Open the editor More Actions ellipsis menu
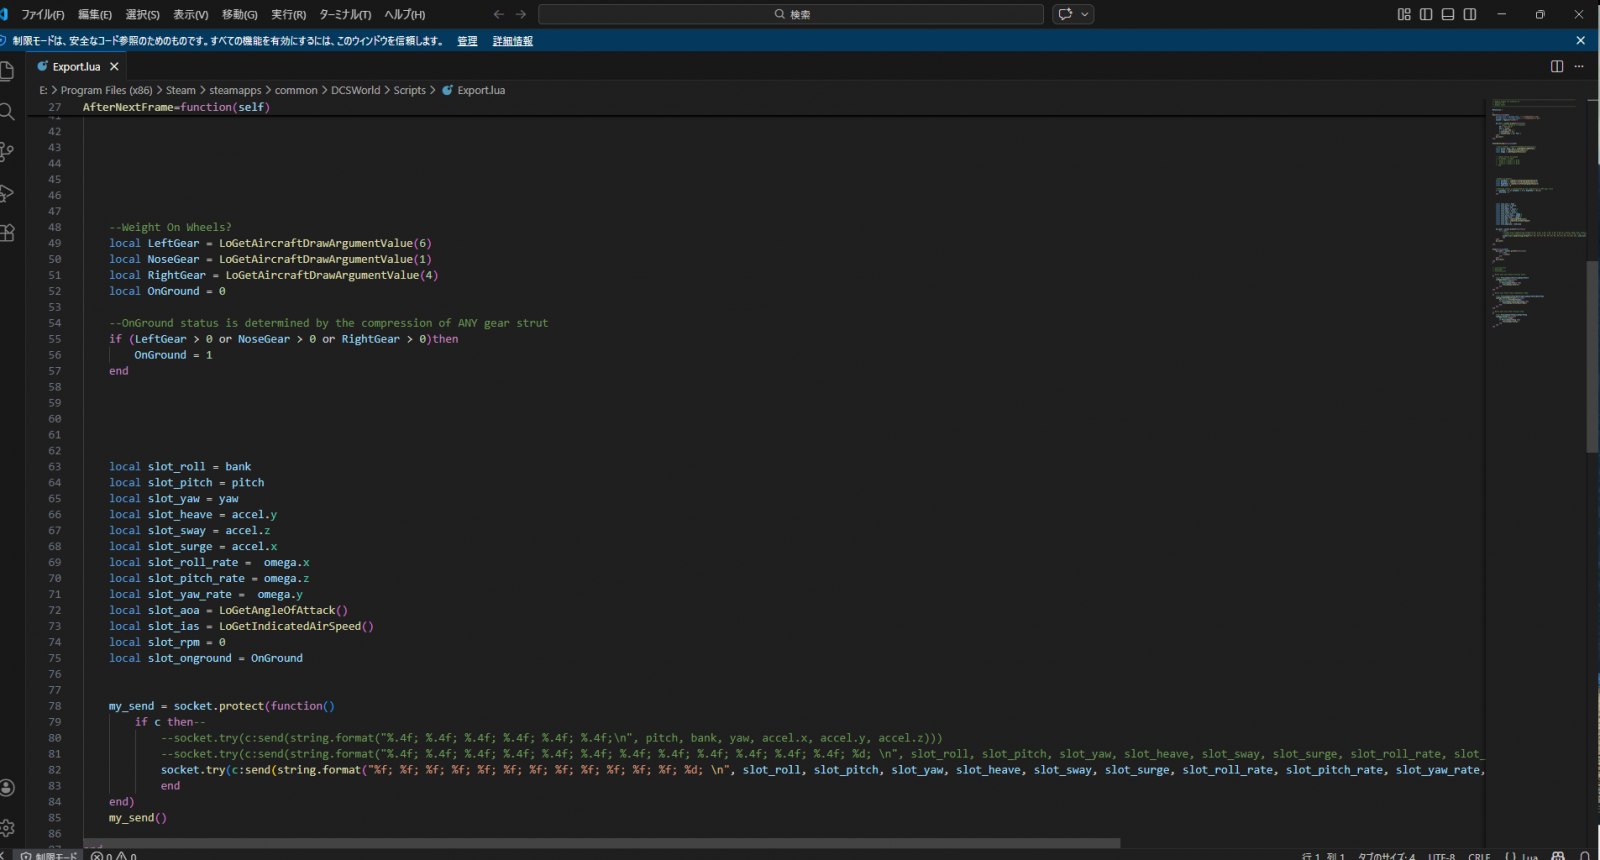The width and height of the screenshot is (1600, 860). click(x=1579, y=66)
